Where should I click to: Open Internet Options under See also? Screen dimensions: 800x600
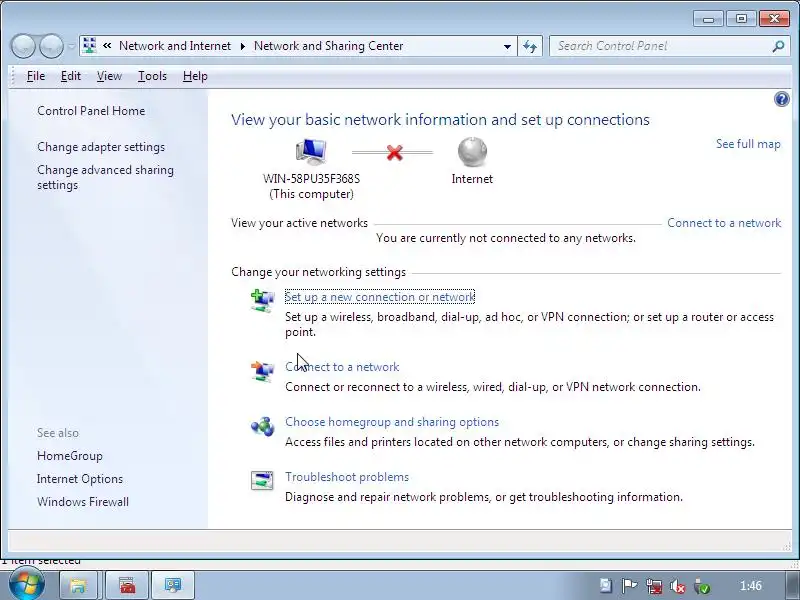80,479
